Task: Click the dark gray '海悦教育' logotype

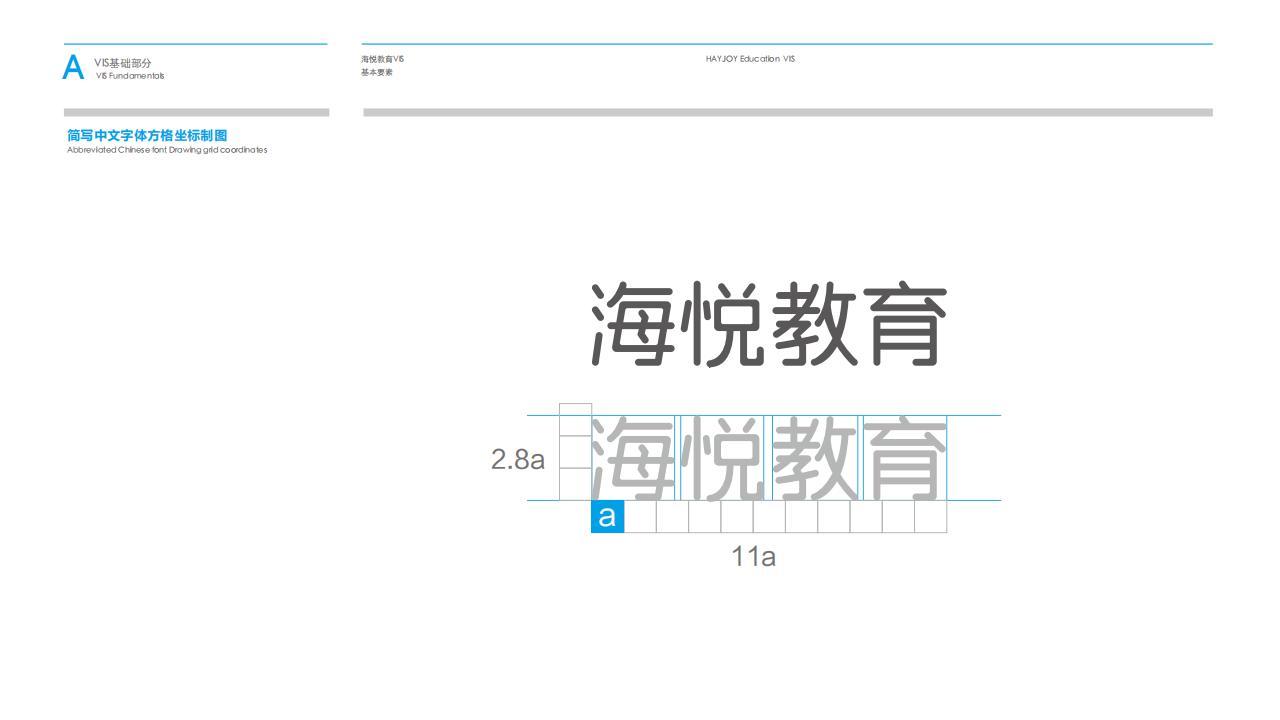Action: tap(769, 324)
